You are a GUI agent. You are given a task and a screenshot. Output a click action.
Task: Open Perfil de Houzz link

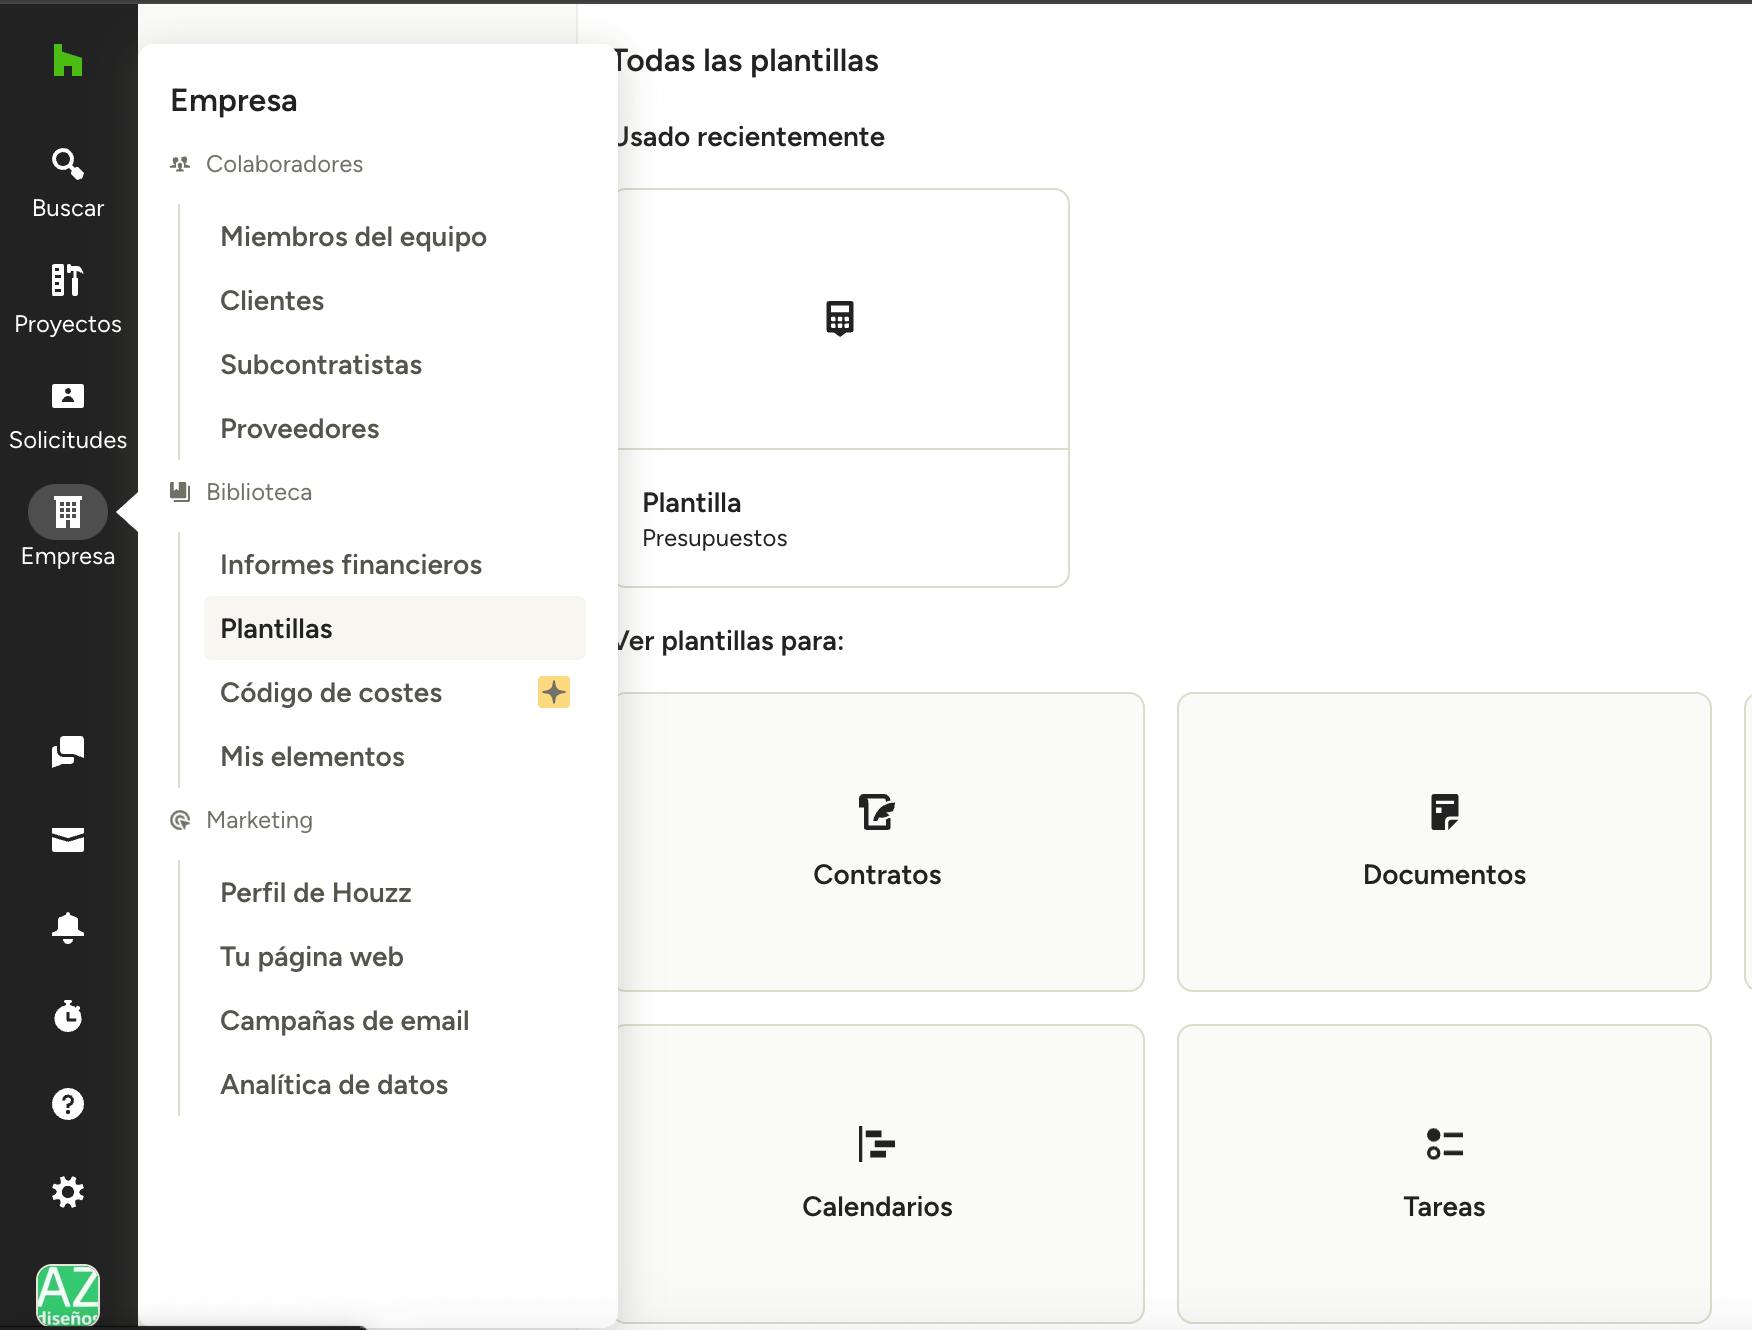coord(316,893)
